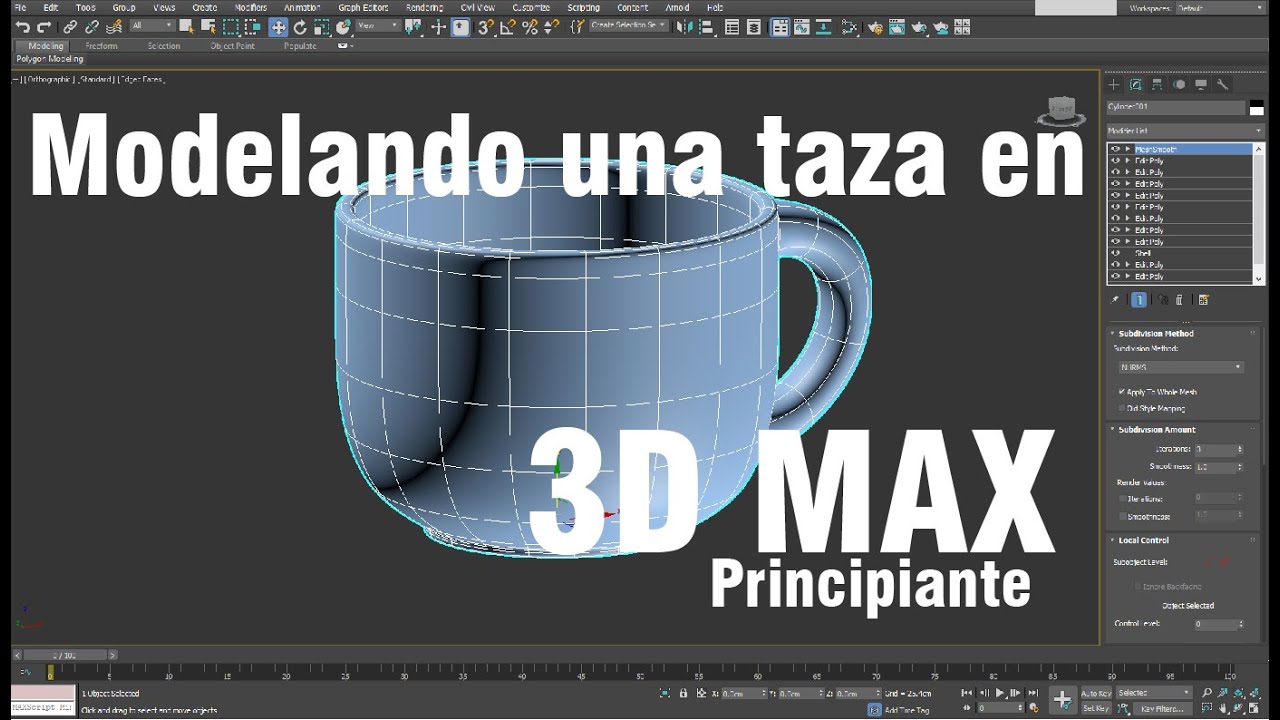Switch to the Utilities wrench panel tab
The width and height of the screenshot is (1280, 720).
point(1223,85)
